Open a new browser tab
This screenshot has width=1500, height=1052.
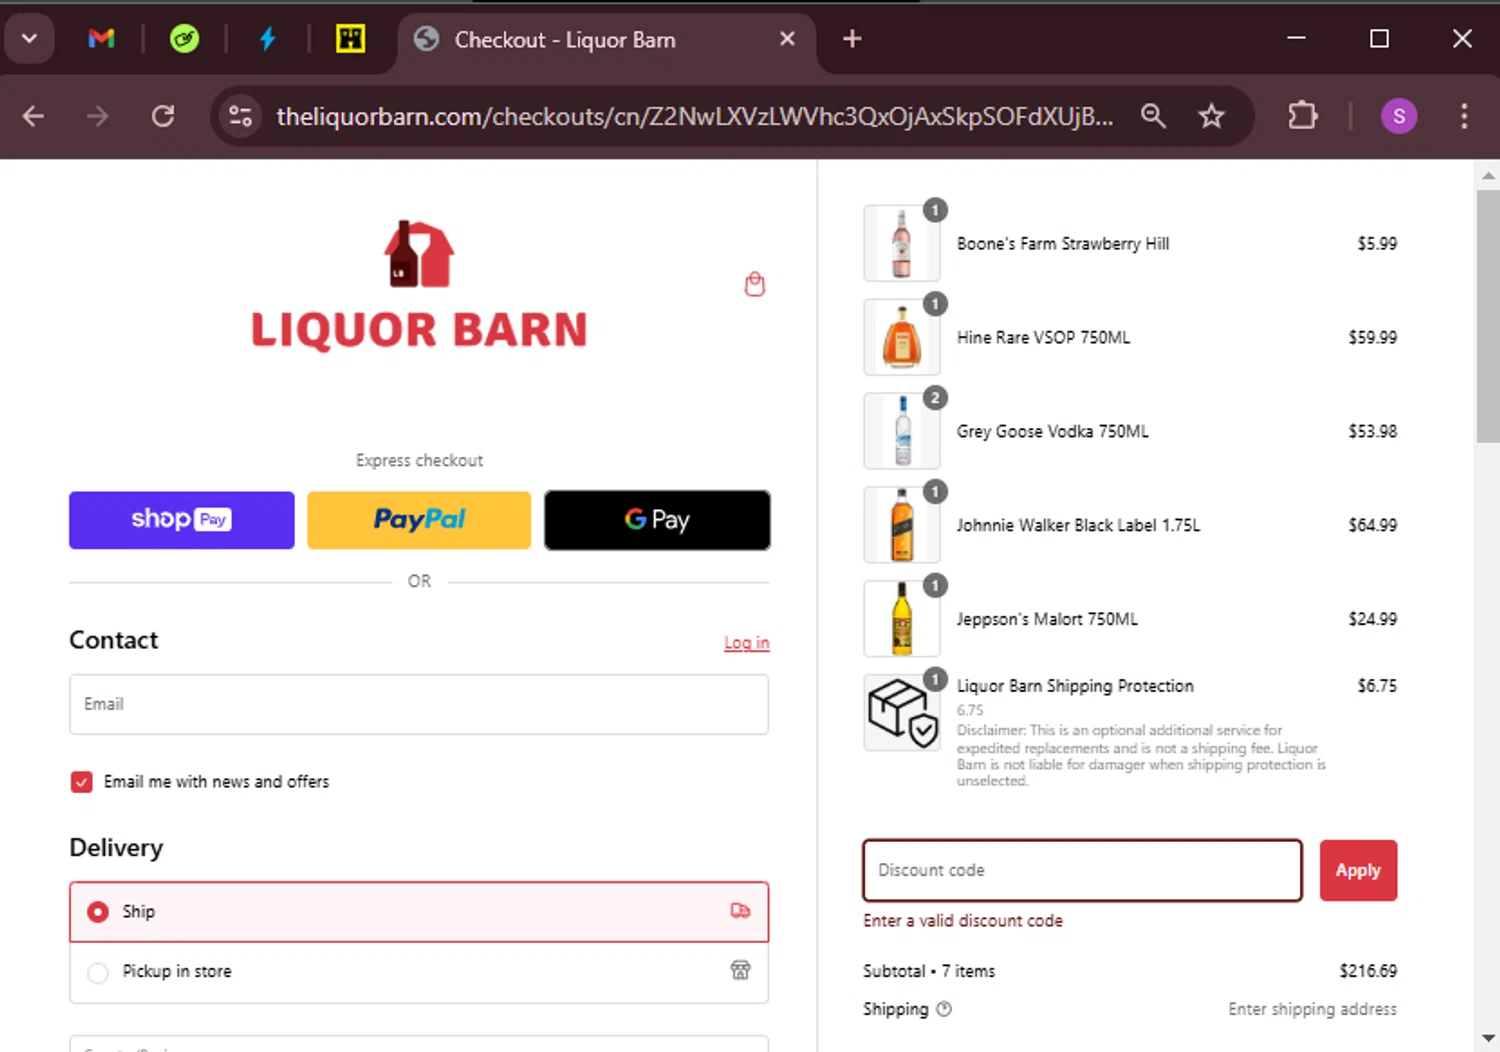(x=852, y=39)
